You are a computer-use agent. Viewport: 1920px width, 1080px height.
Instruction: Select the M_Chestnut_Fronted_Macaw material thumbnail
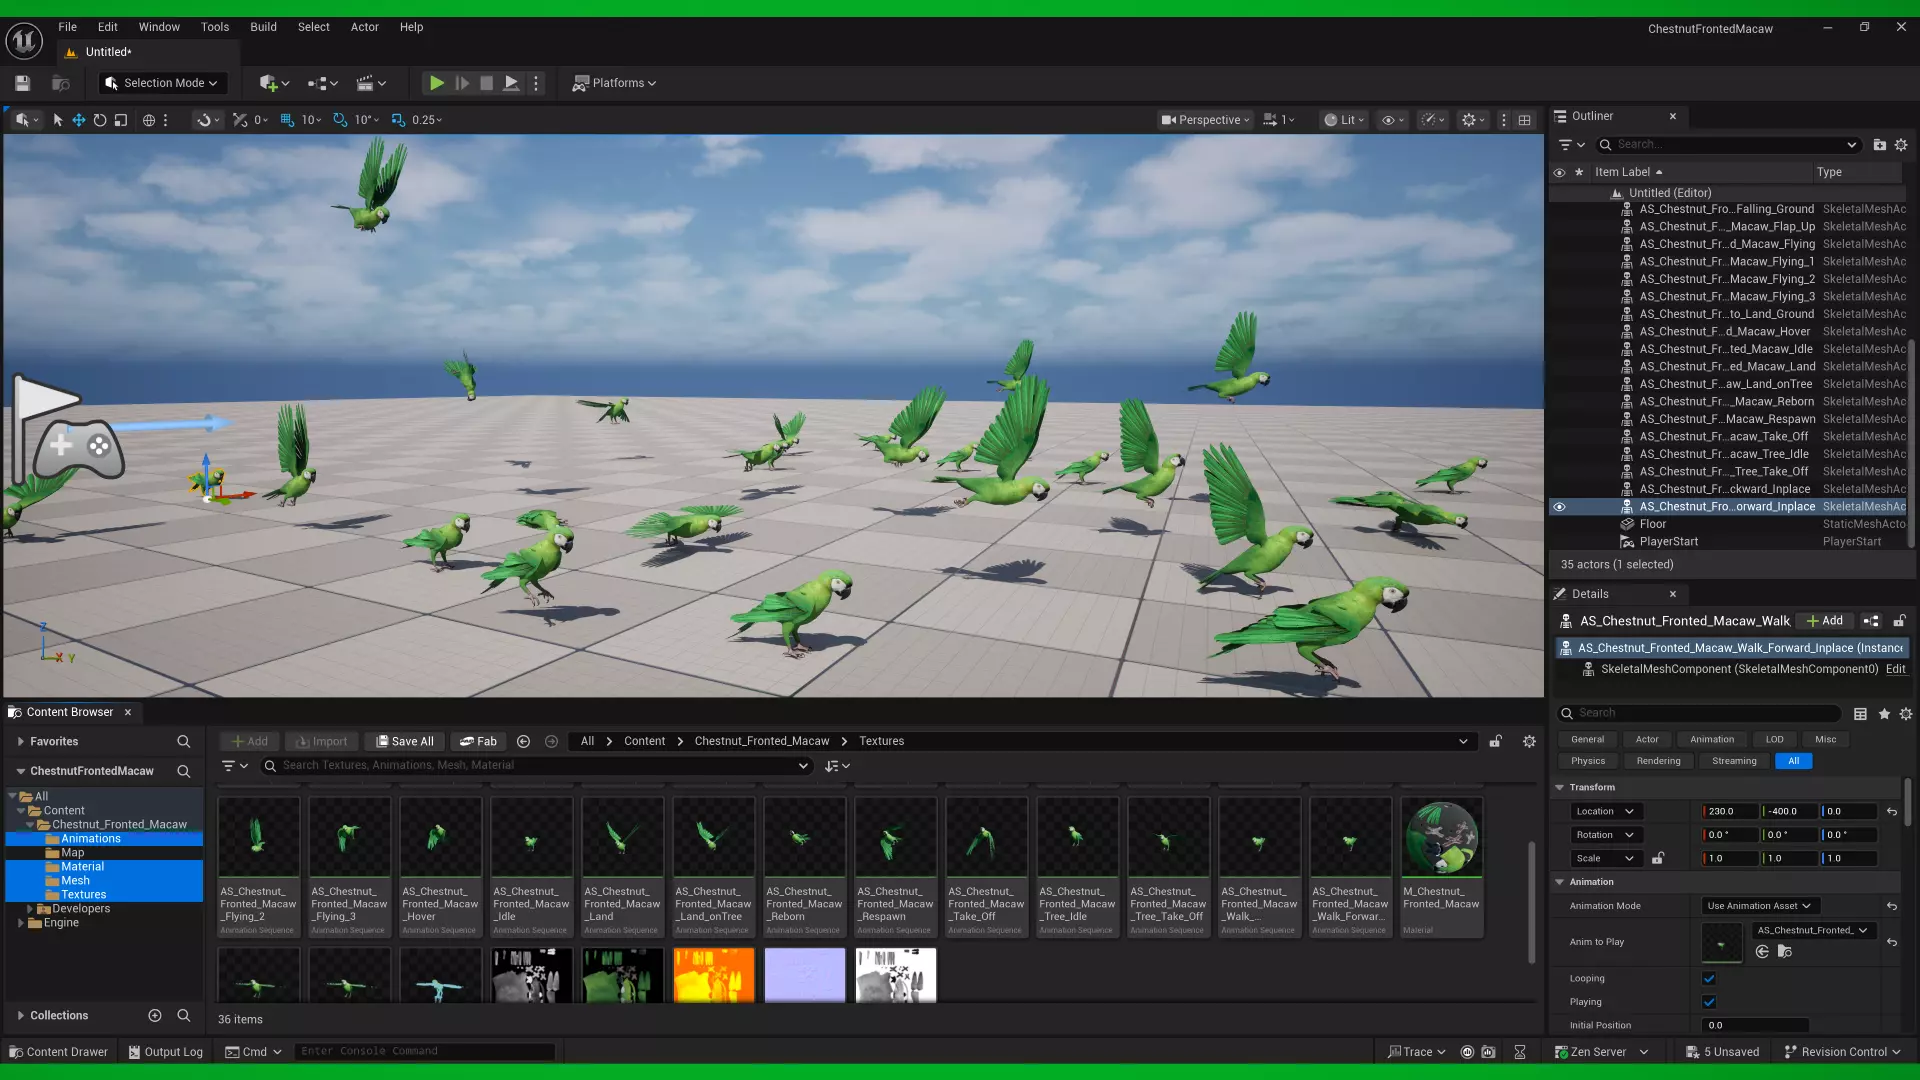[1441, 867]
